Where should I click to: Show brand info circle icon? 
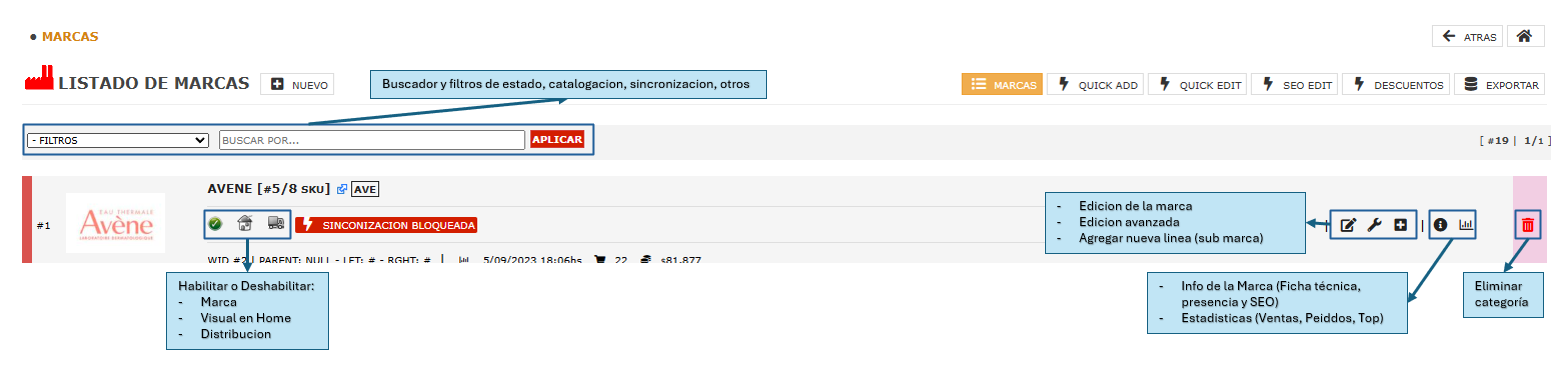click(1441, 225)
